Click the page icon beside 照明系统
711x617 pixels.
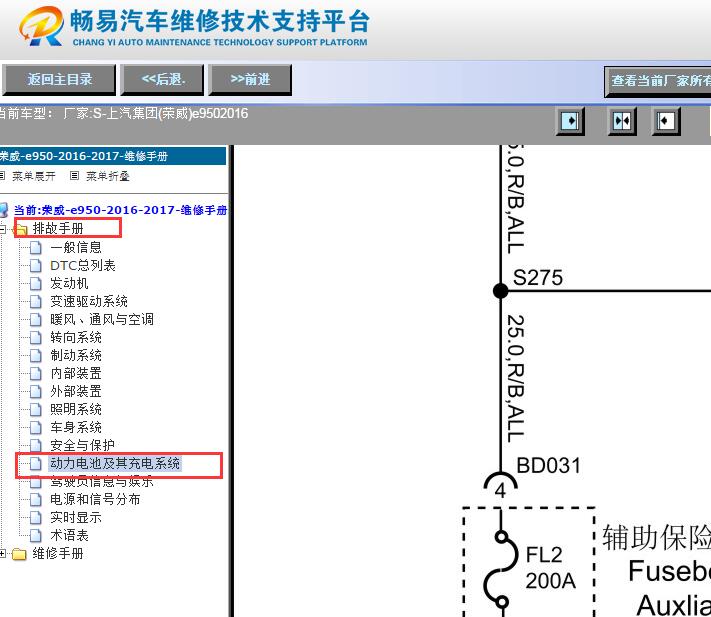coord(35,409)
